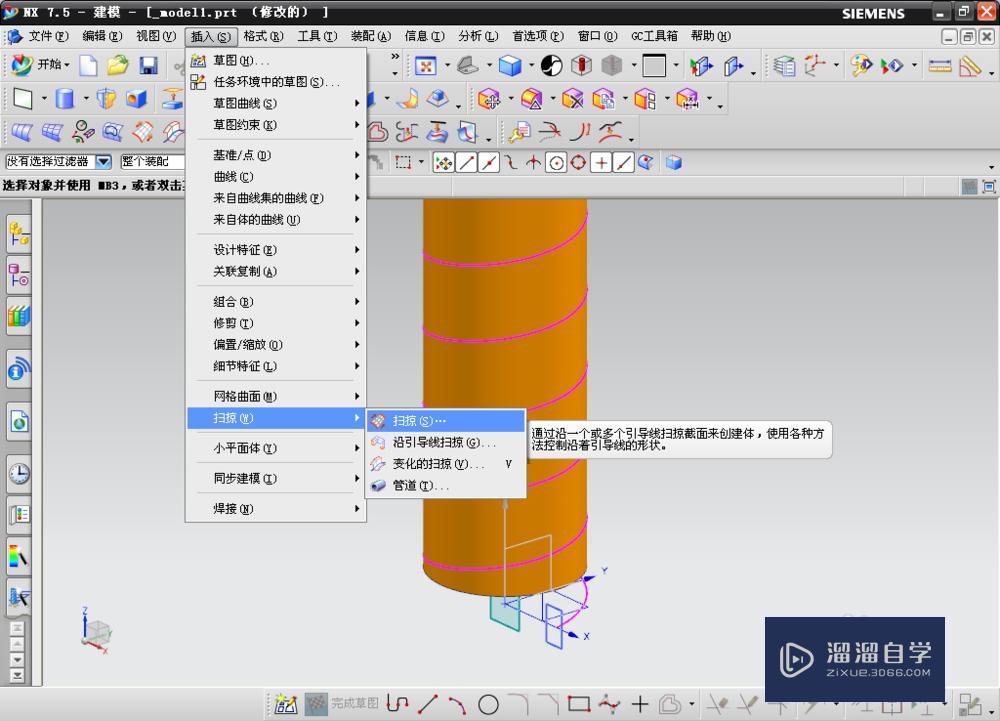Toggle End Point snap option
The height and width of the screenshot is (721, 1000).
467,163
